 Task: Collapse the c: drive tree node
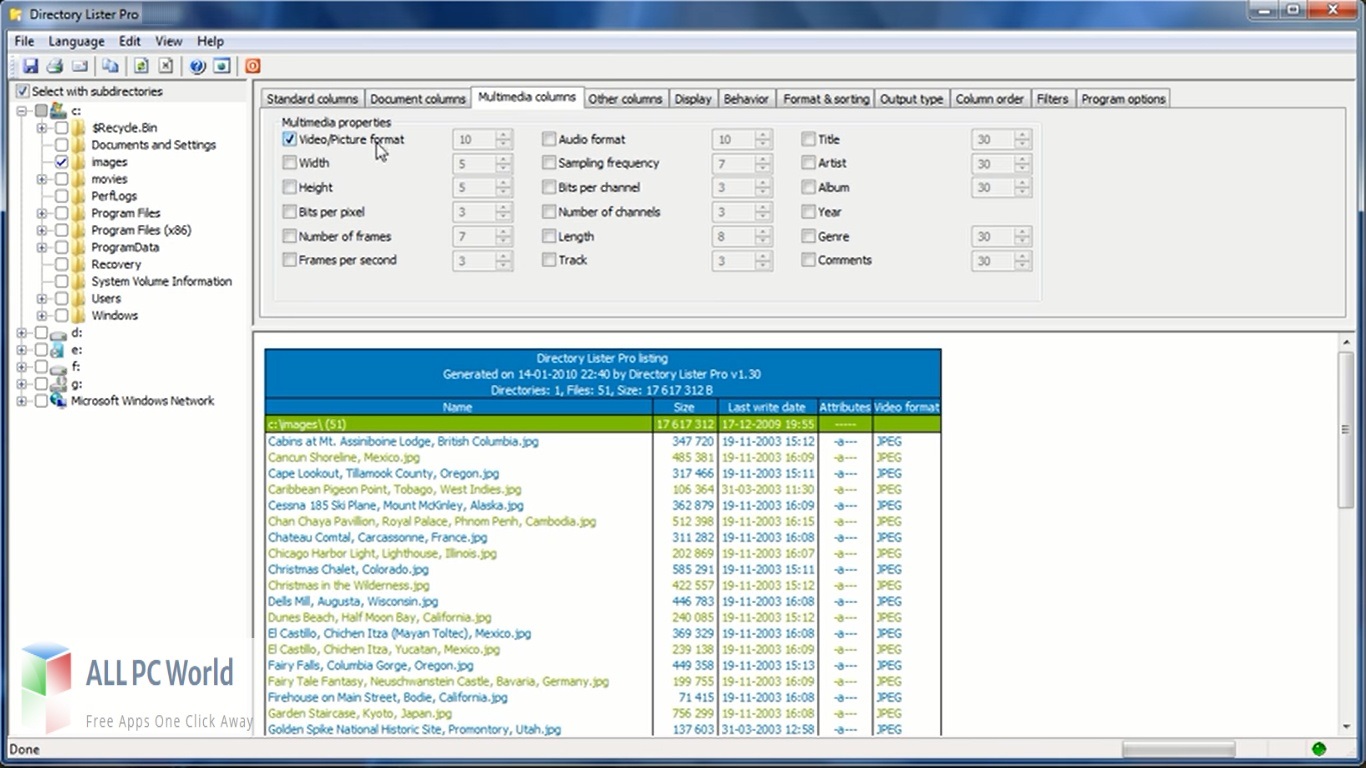22,111
